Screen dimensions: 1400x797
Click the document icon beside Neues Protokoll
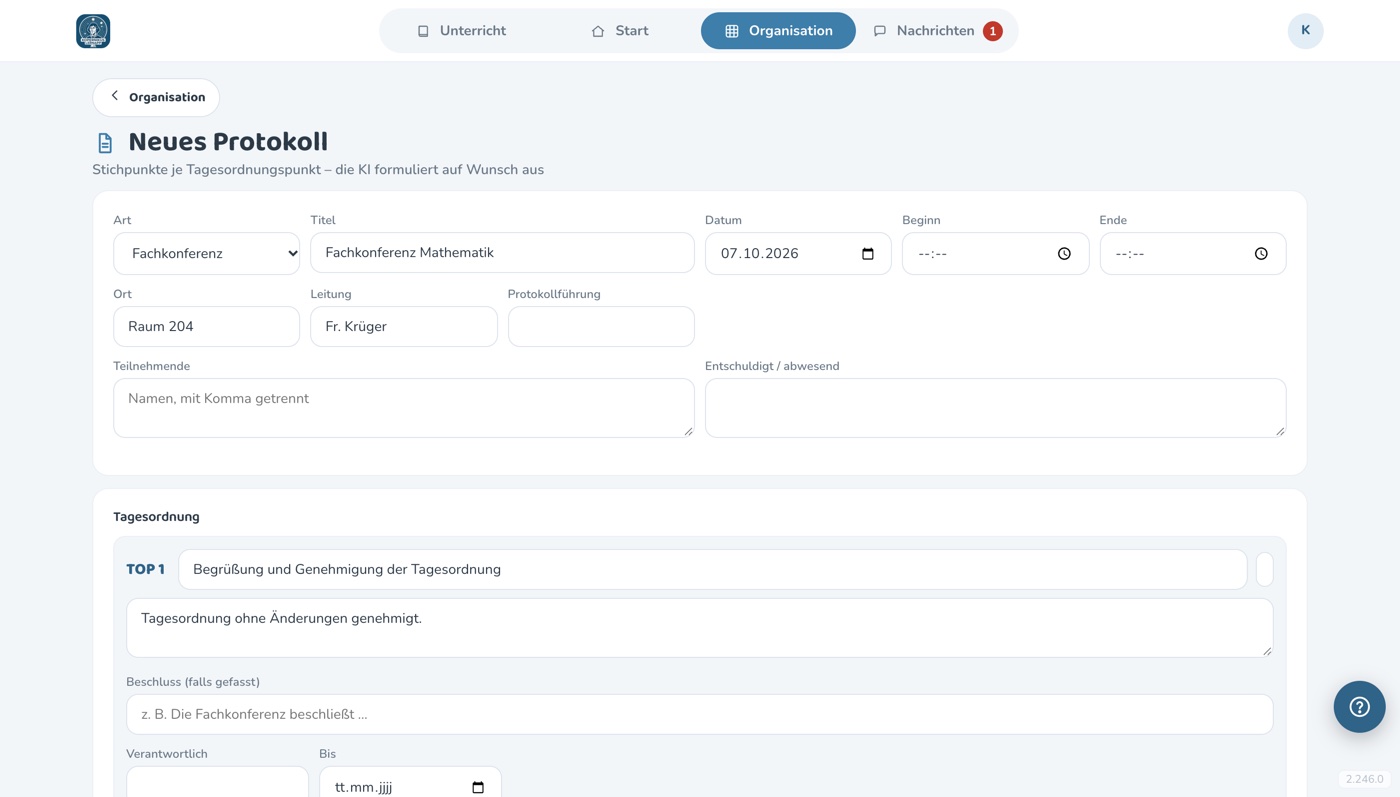click(105, 143)
